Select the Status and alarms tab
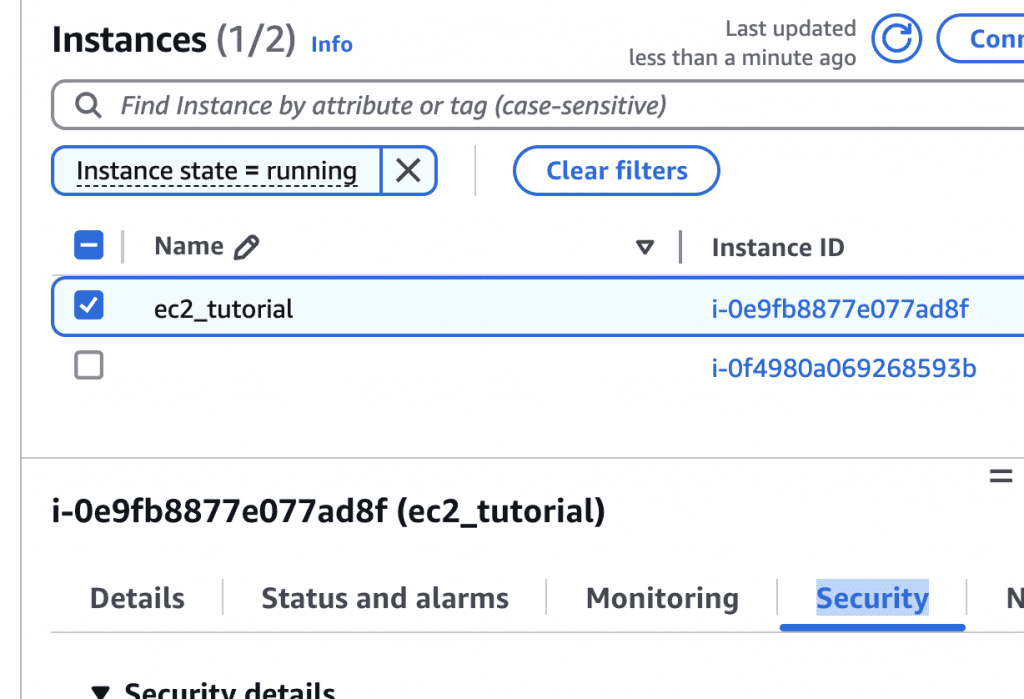The width and height of the screenshot is (1024, 699). [x=385, y=597]
